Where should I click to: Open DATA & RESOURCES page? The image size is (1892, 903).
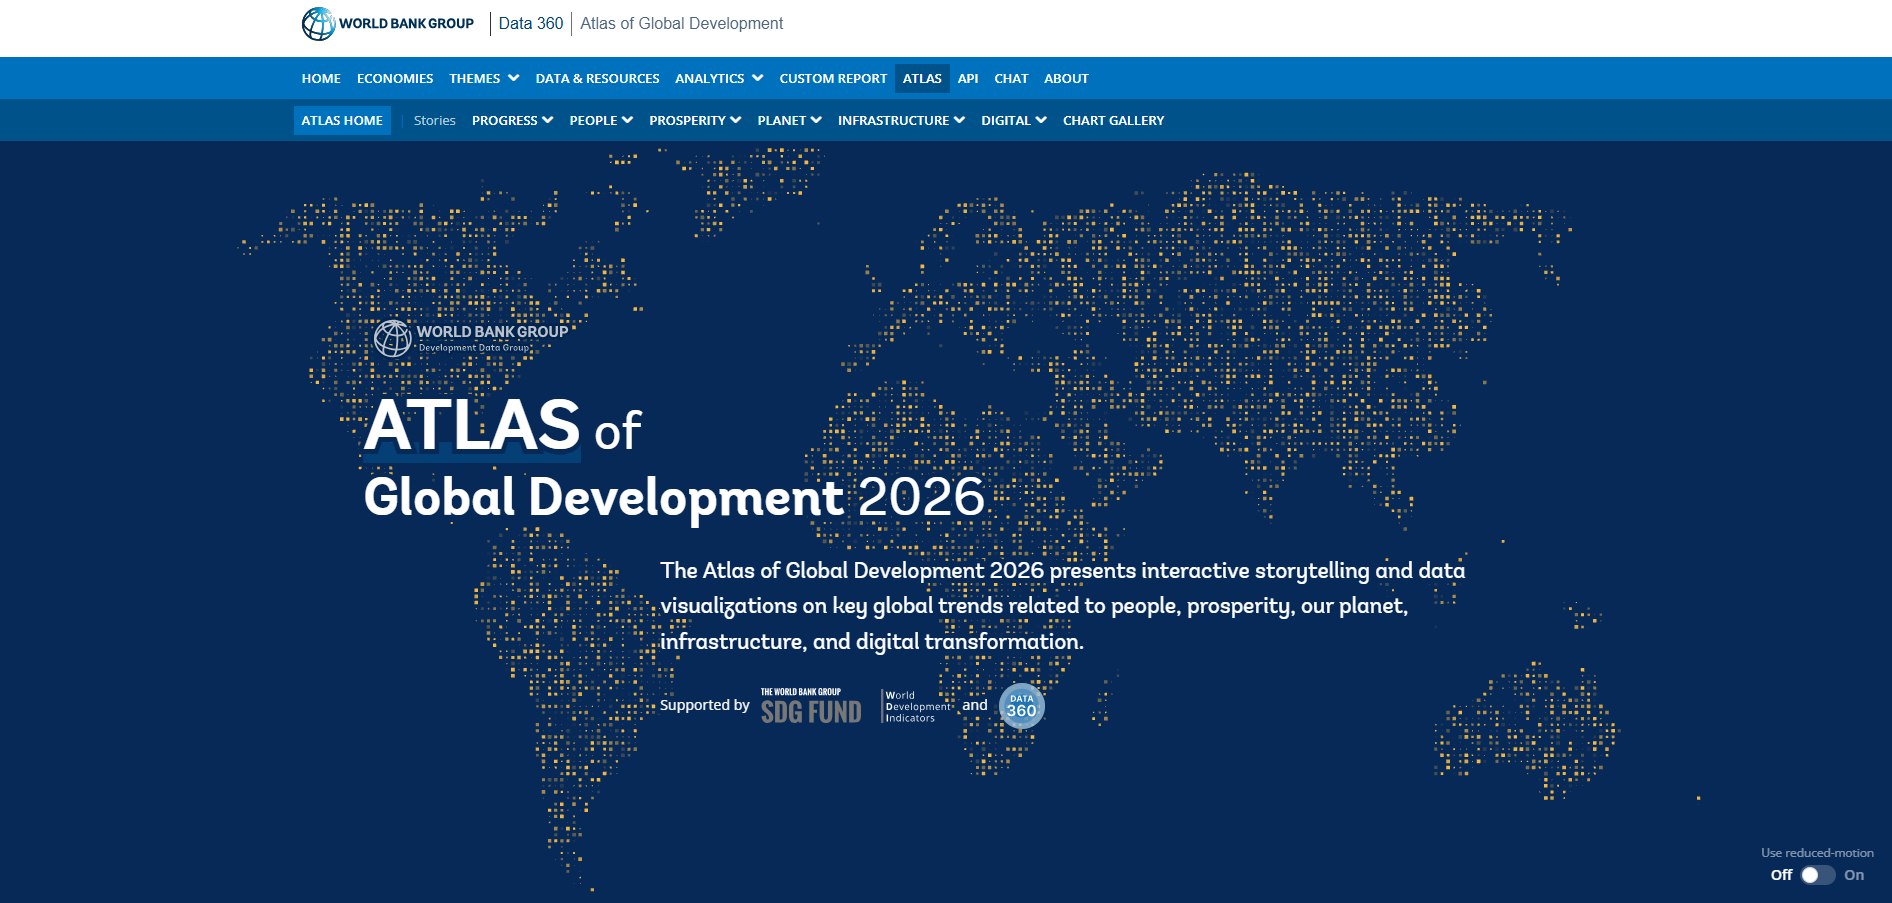[x=597, y=78]
